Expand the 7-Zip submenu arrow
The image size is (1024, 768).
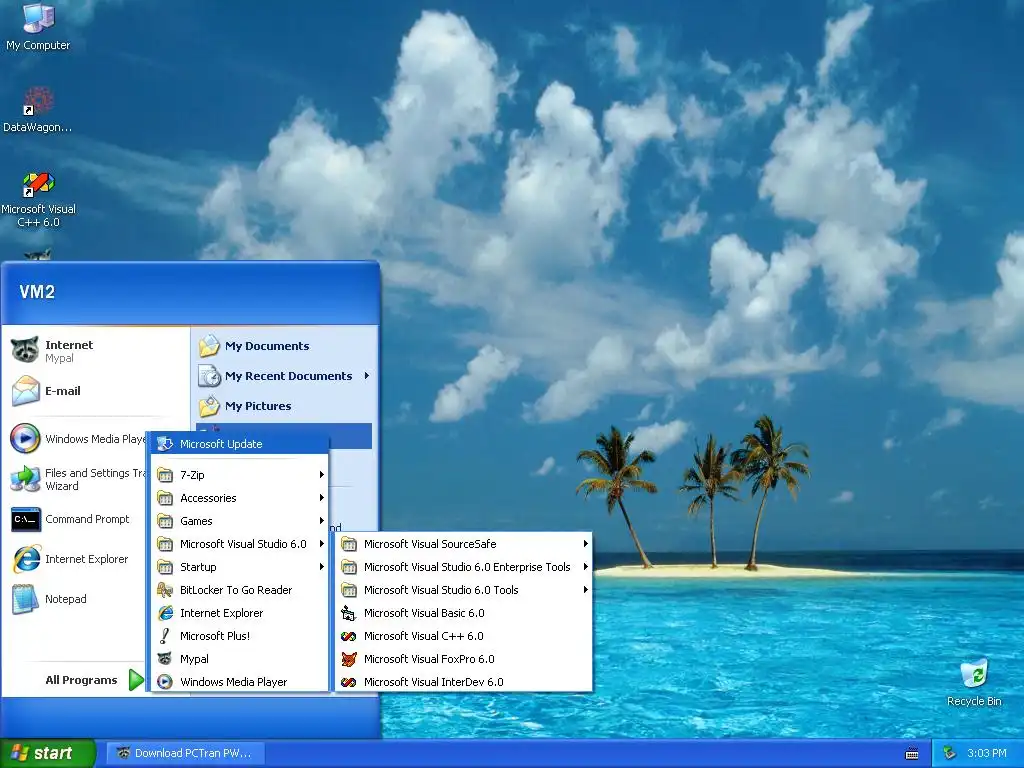(x=321, y=475)
